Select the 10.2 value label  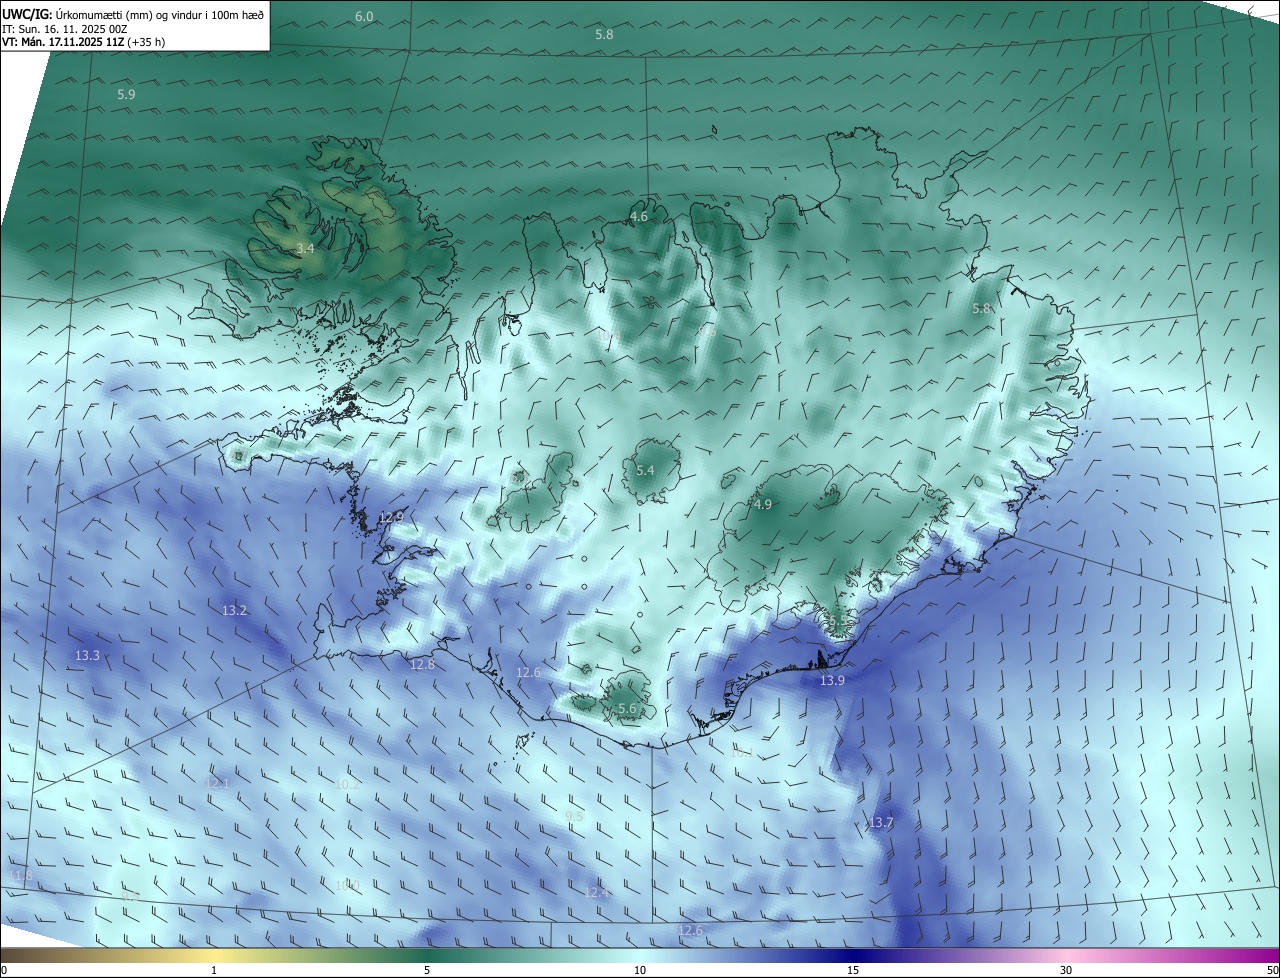(347, 784)
